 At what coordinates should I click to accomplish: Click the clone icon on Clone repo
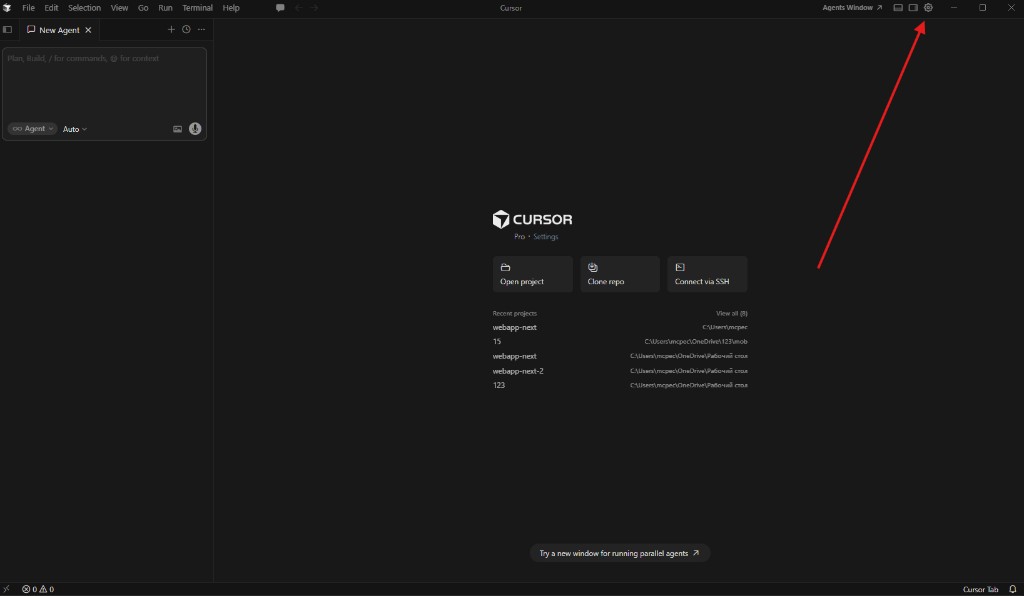(x=592, y=267)
